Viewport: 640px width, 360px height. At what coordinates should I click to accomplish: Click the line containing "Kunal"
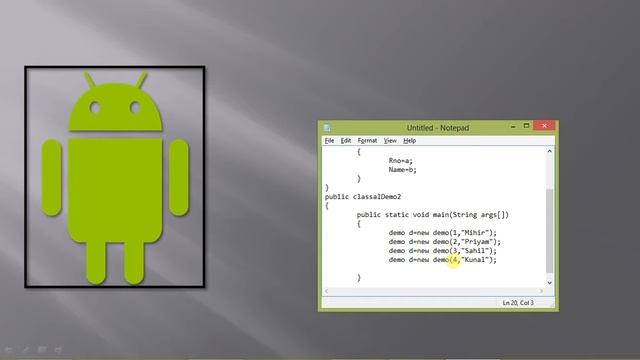click(442, 260)
